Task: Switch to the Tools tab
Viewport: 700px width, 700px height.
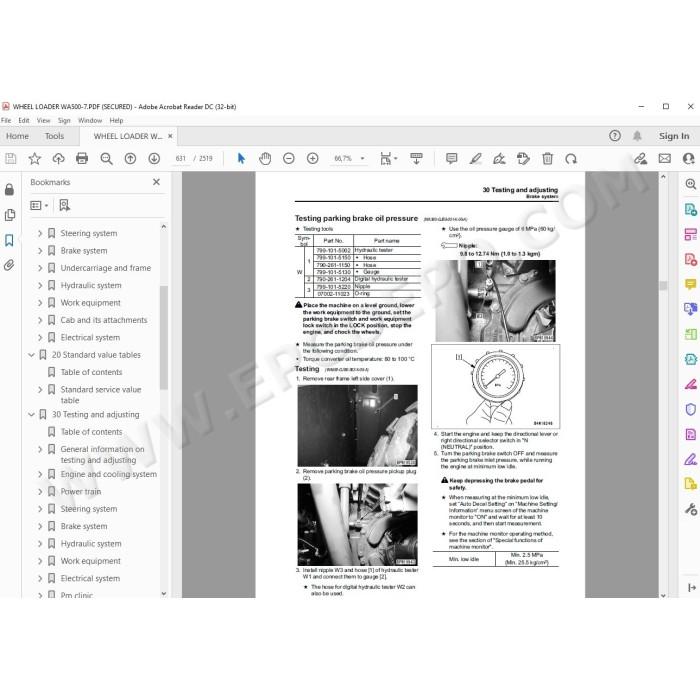Action: click(54, 136)
